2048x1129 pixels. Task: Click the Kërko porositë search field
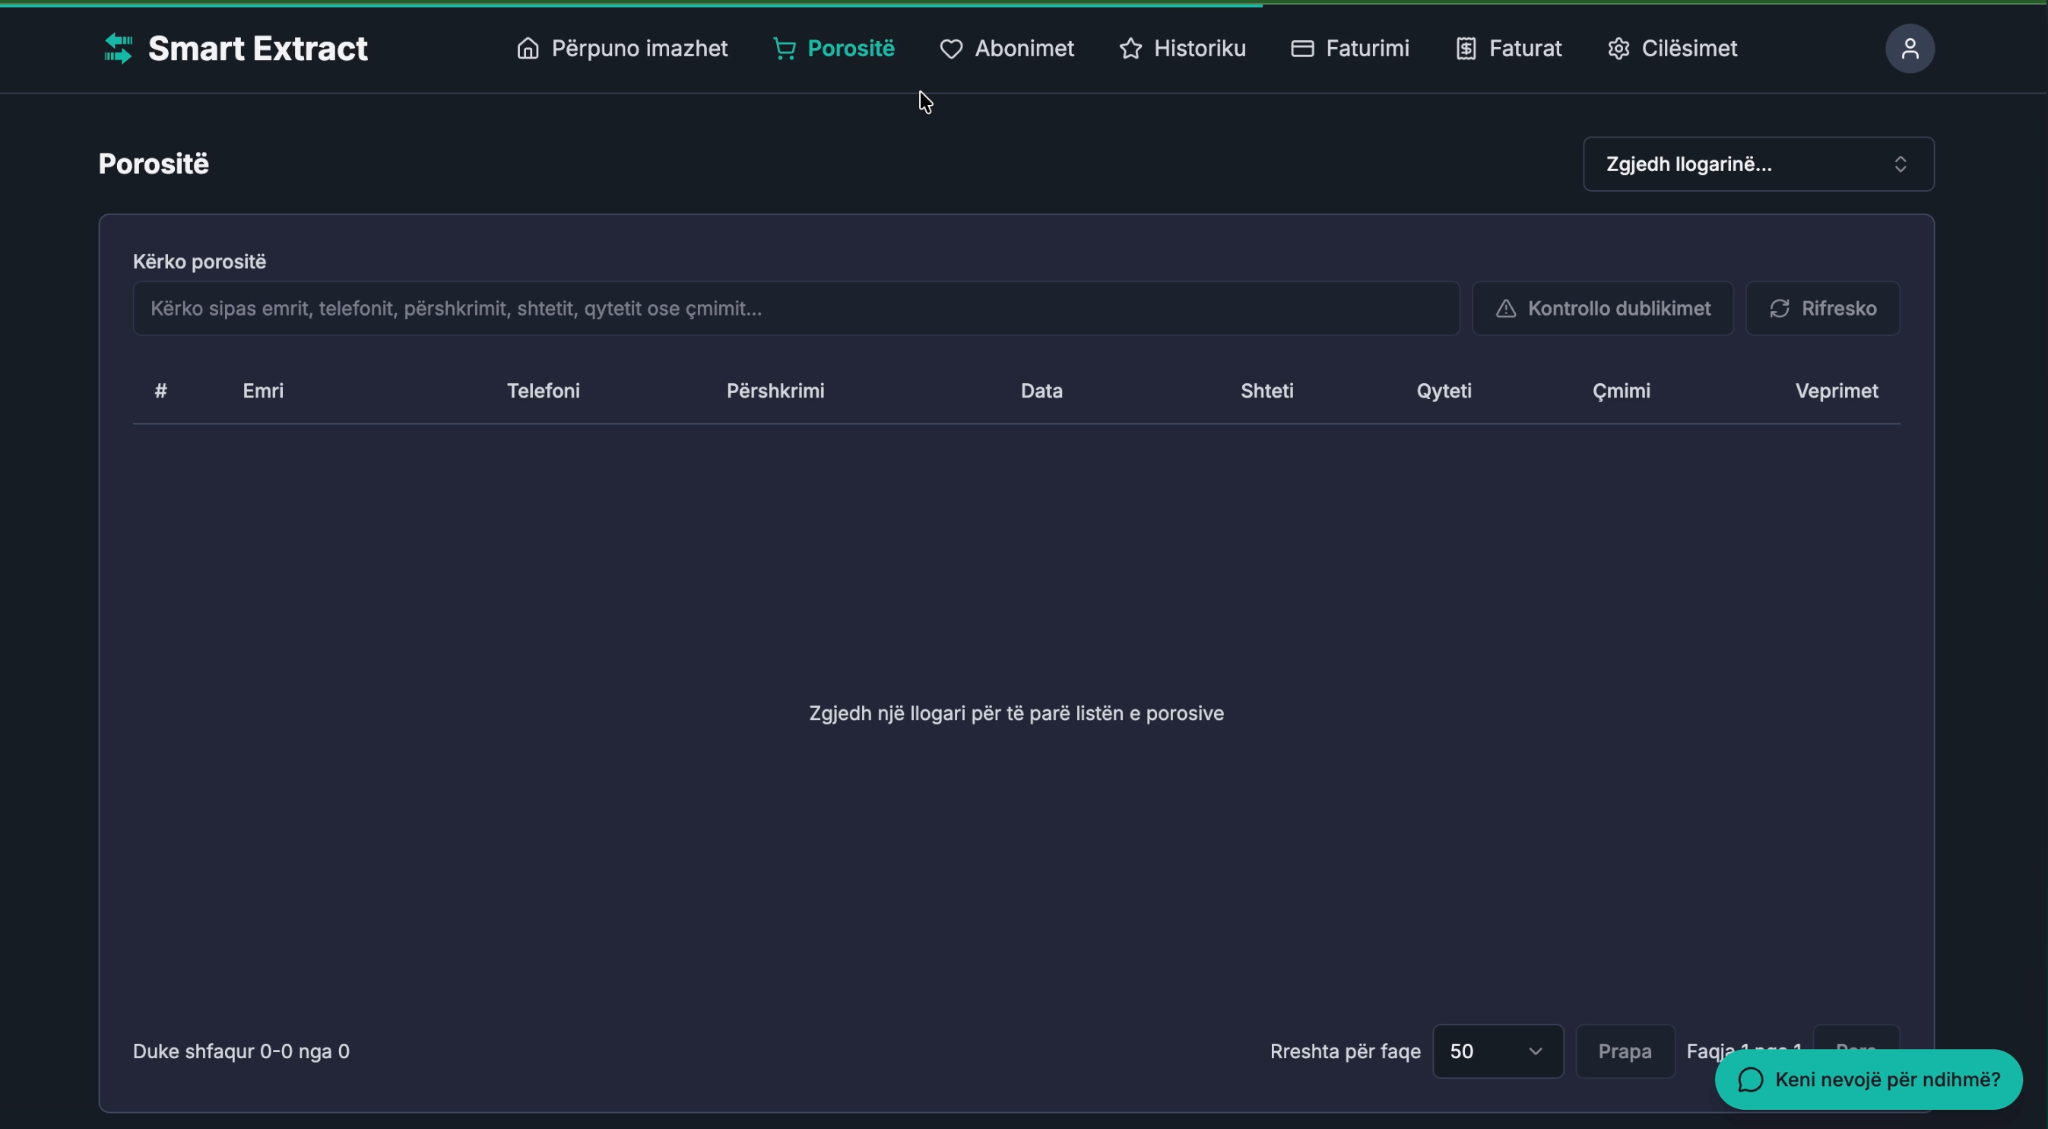pos(796,308)
